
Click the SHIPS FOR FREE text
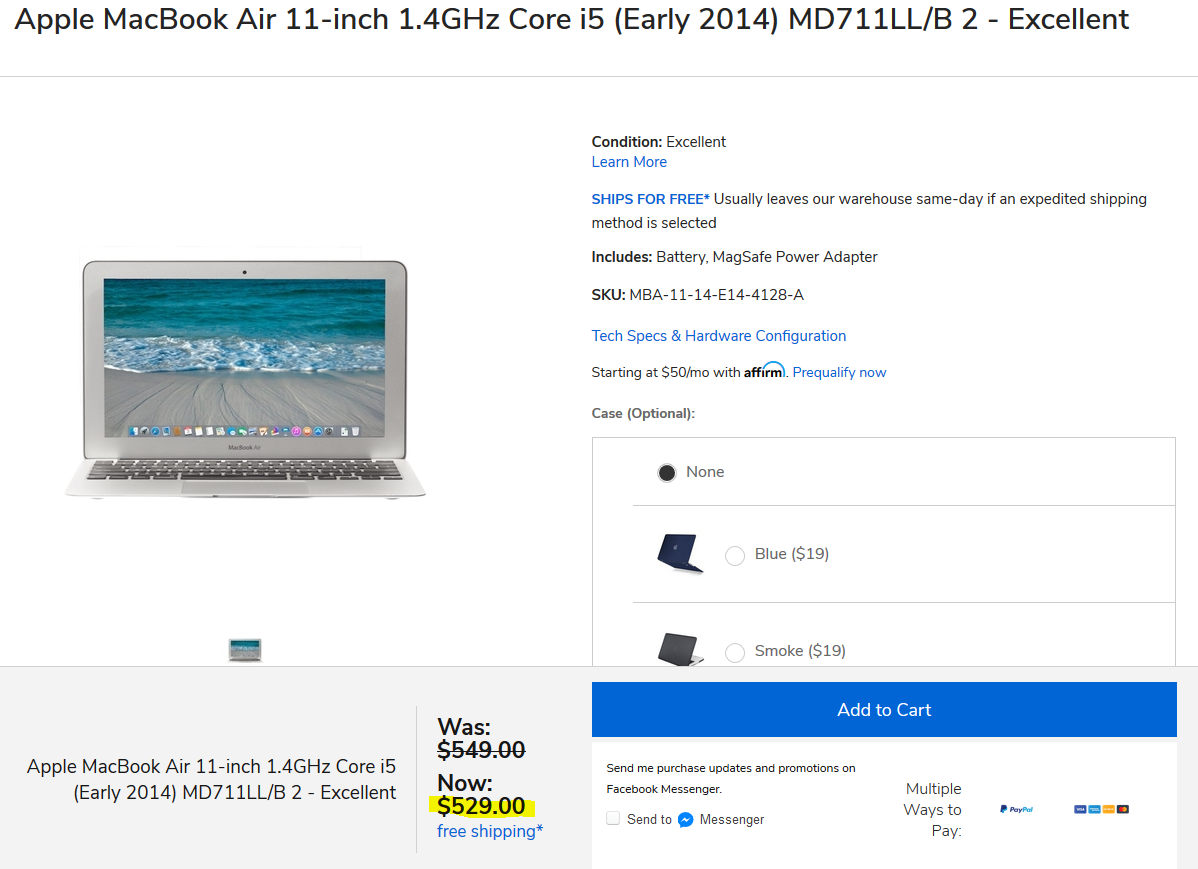(x=650, y=199)
